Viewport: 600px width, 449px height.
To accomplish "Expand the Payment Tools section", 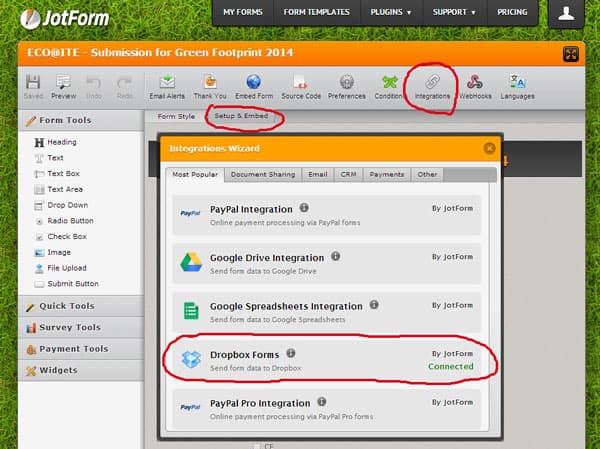I will point(81,349).
